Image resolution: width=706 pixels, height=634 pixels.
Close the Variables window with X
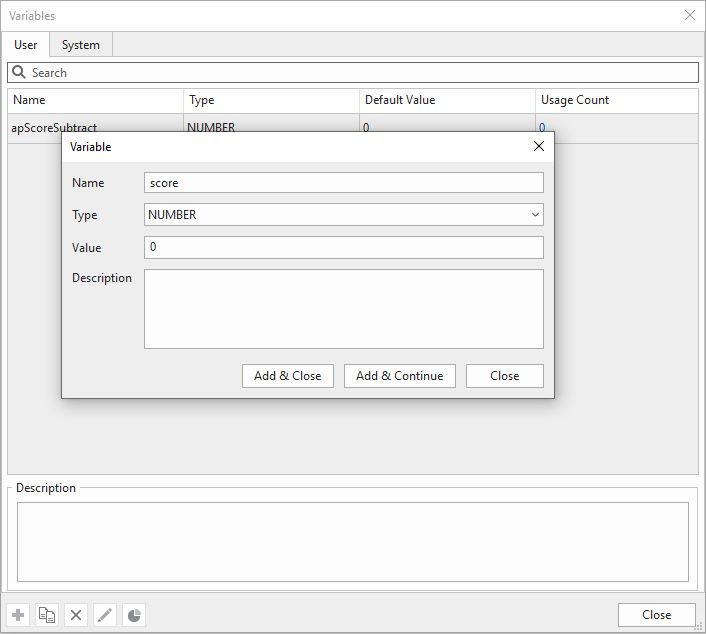(690, 15)
